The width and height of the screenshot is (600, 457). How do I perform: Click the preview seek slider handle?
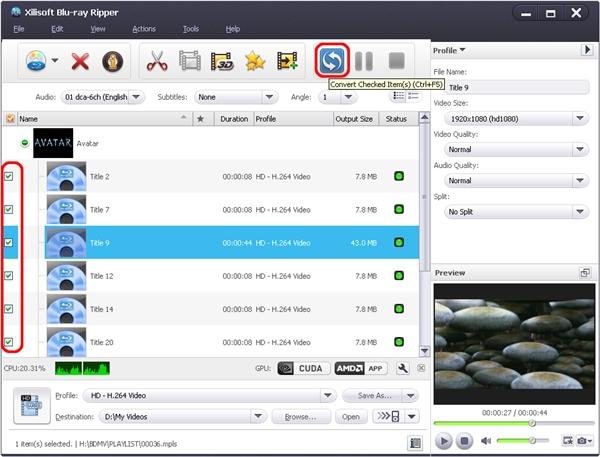point(532,423)
